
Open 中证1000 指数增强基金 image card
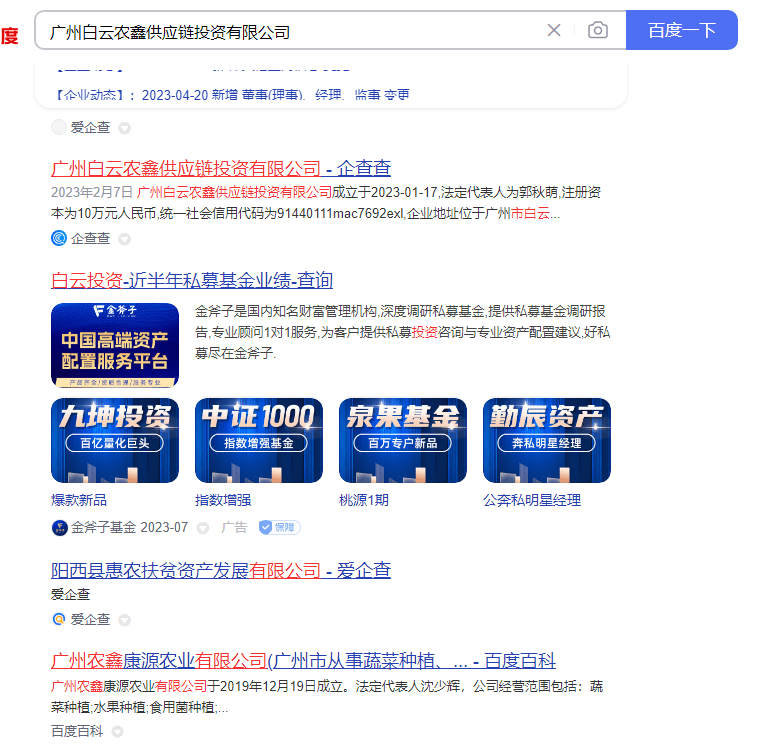click(x=259, y=440)
